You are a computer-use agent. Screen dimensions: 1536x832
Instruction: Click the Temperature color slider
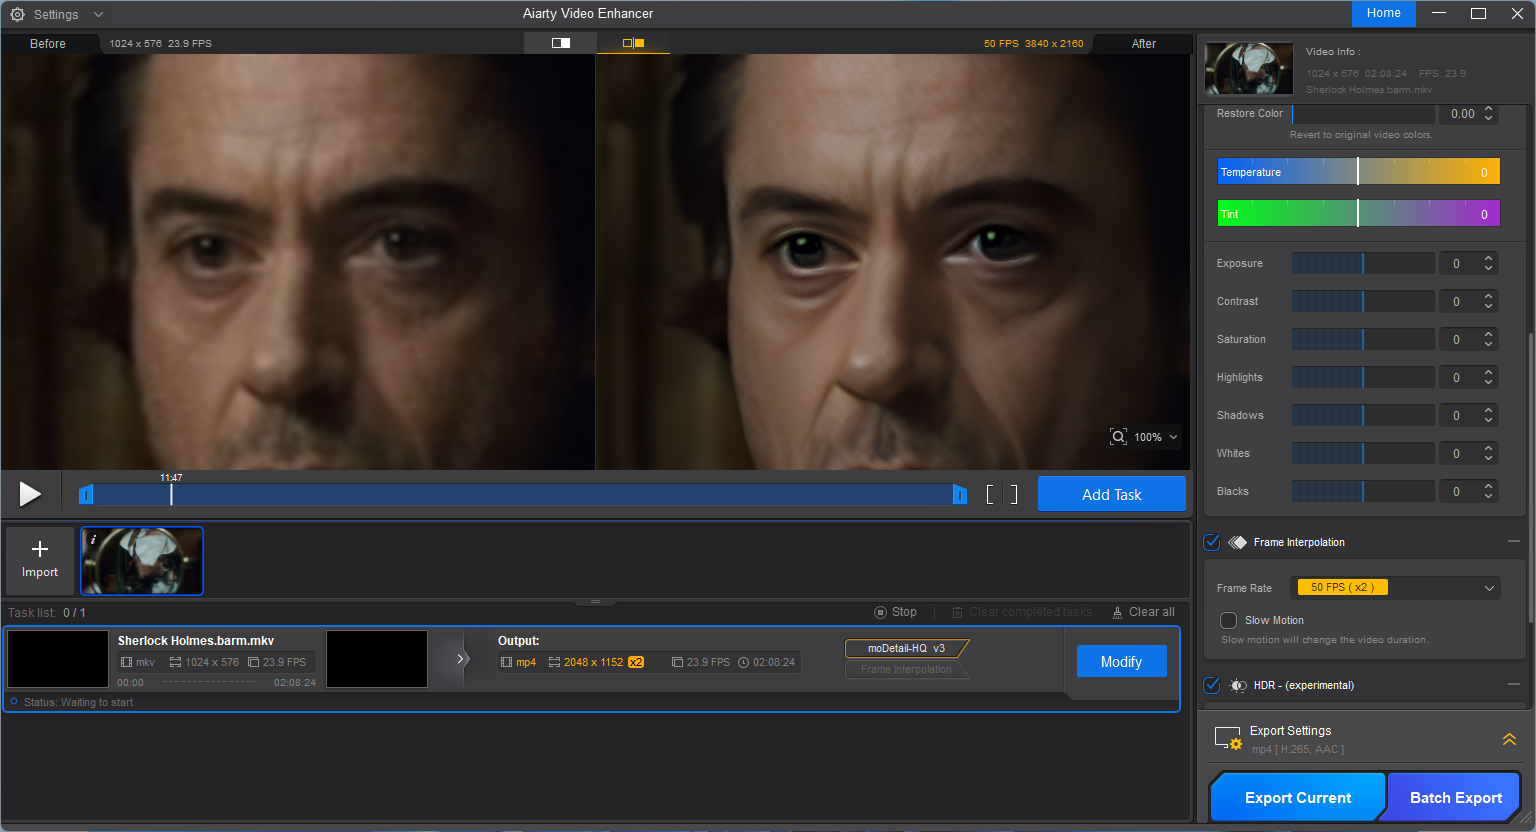(1357, 172)
